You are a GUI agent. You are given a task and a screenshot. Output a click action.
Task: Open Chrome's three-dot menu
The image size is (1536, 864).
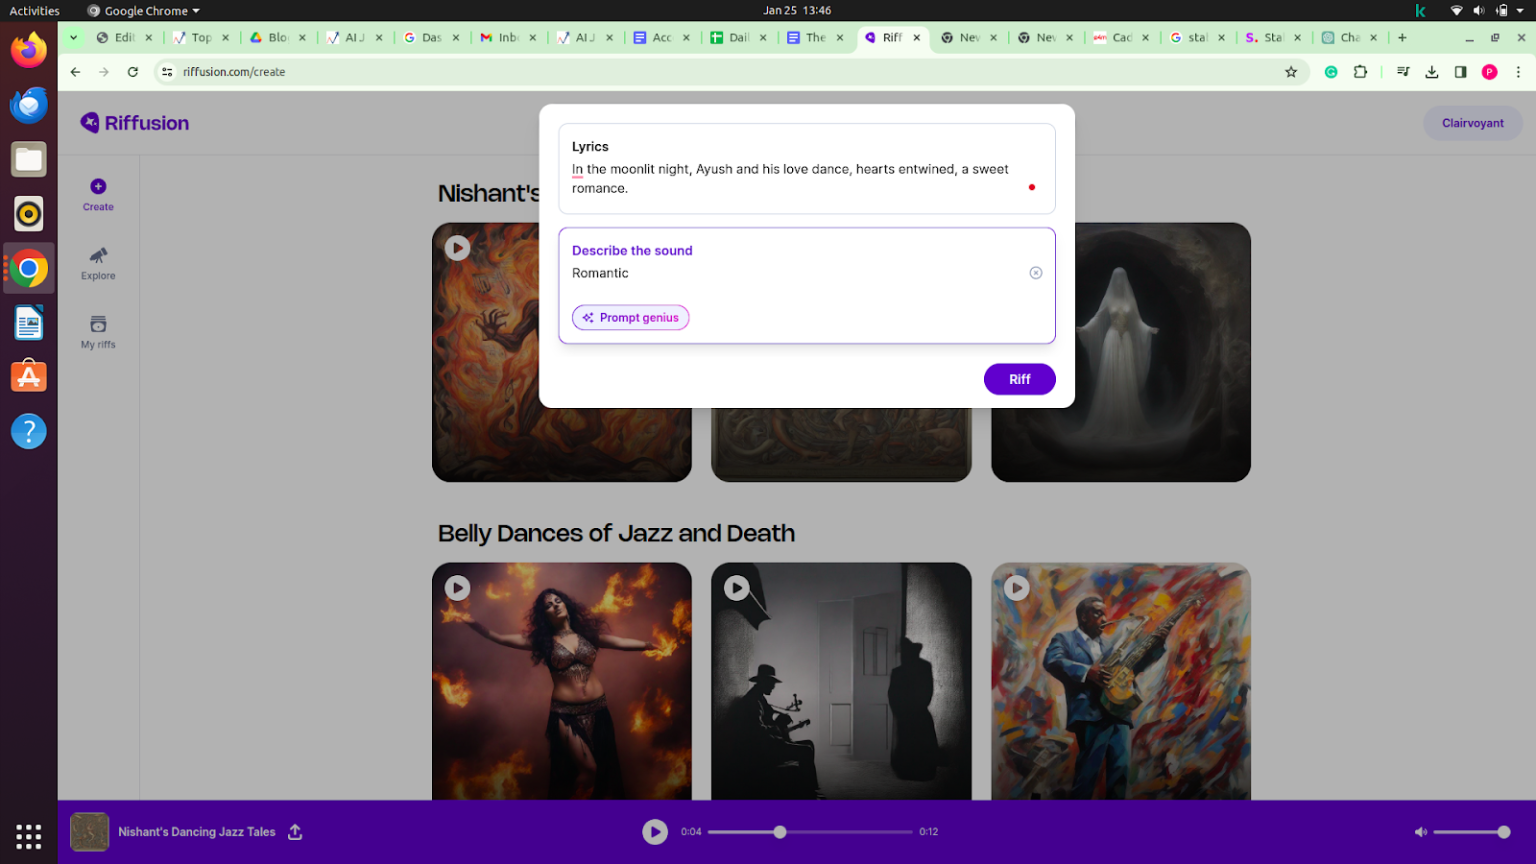click(1519, 71)
